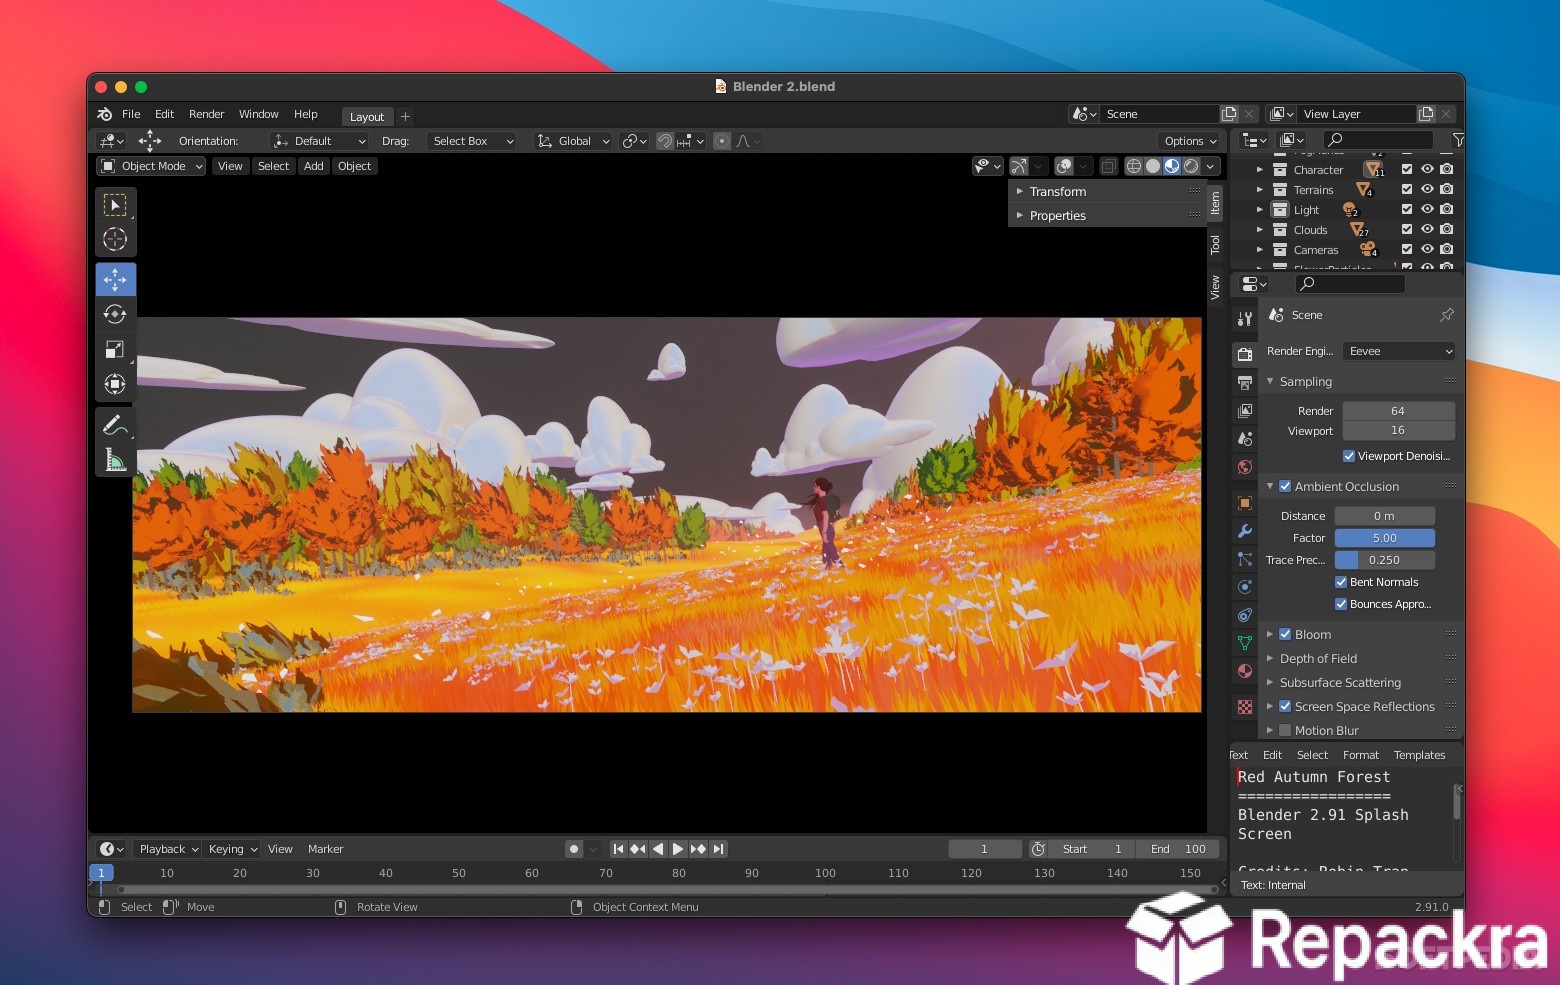This screenshot has width=1560, height=985.
Task: Activate the Transform tool
Action: coord(115,384)
